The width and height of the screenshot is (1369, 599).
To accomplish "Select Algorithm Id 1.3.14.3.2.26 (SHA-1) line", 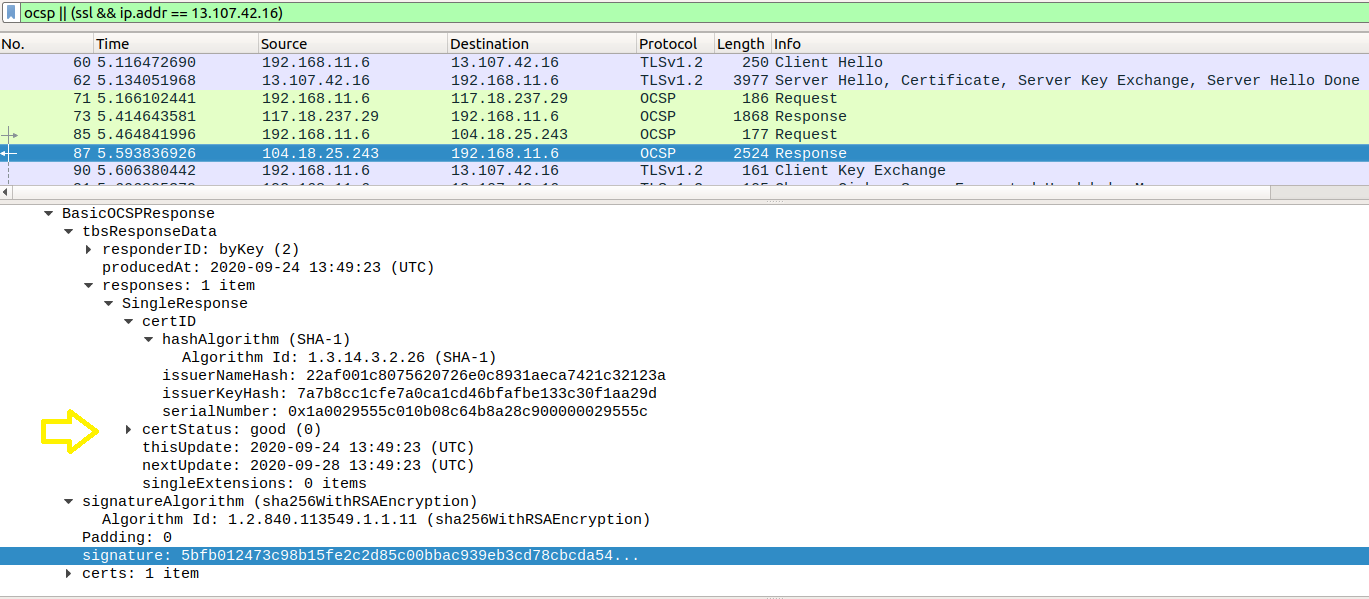I will 339,357.
